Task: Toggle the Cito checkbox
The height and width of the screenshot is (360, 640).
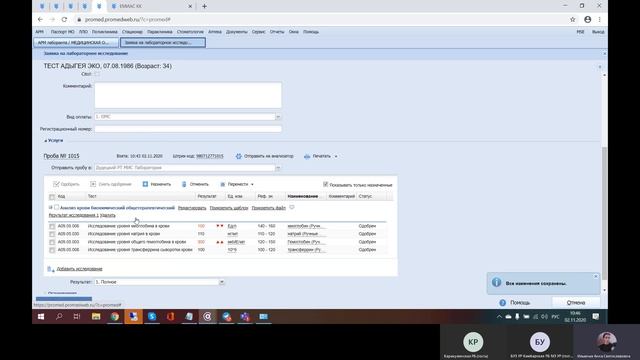Action: (x=97, y=74)
